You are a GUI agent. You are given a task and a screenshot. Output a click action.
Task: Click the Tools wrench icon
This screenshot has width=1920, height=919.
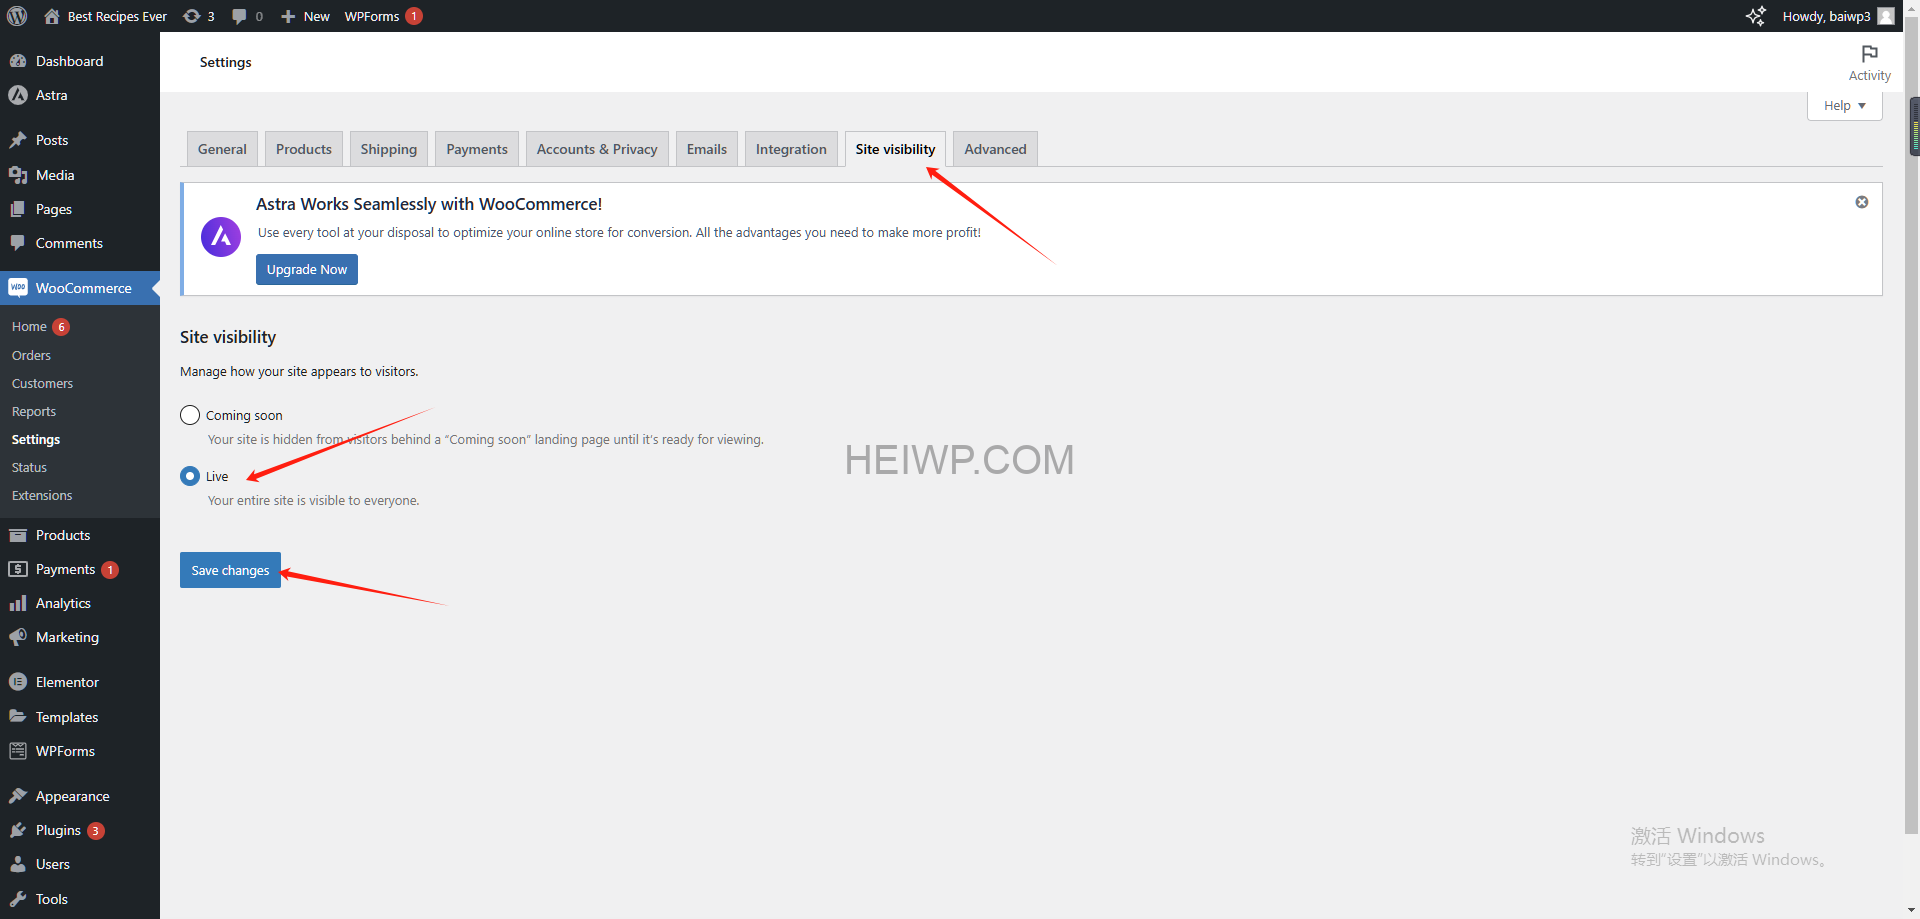(x=18, y=899)
